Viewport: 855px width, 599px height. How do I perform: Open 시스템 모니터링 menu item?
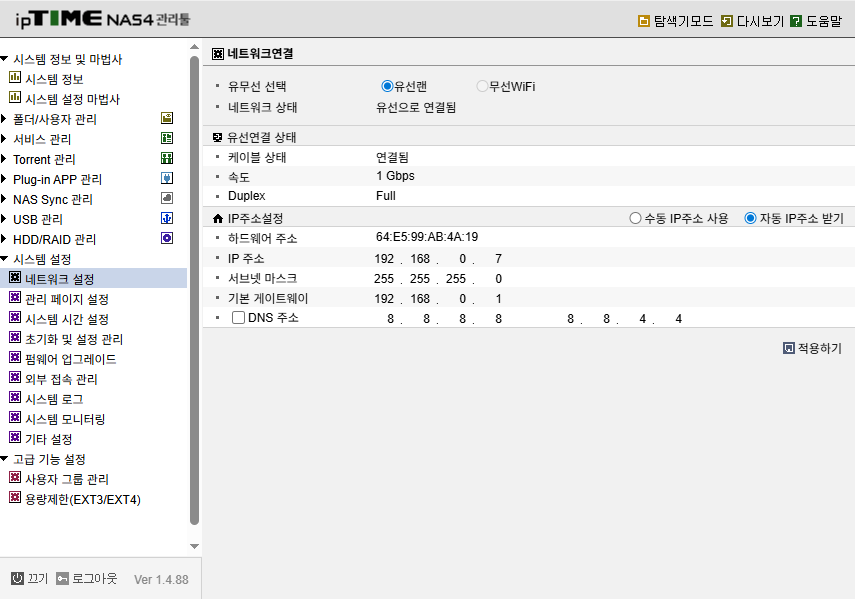65,419
